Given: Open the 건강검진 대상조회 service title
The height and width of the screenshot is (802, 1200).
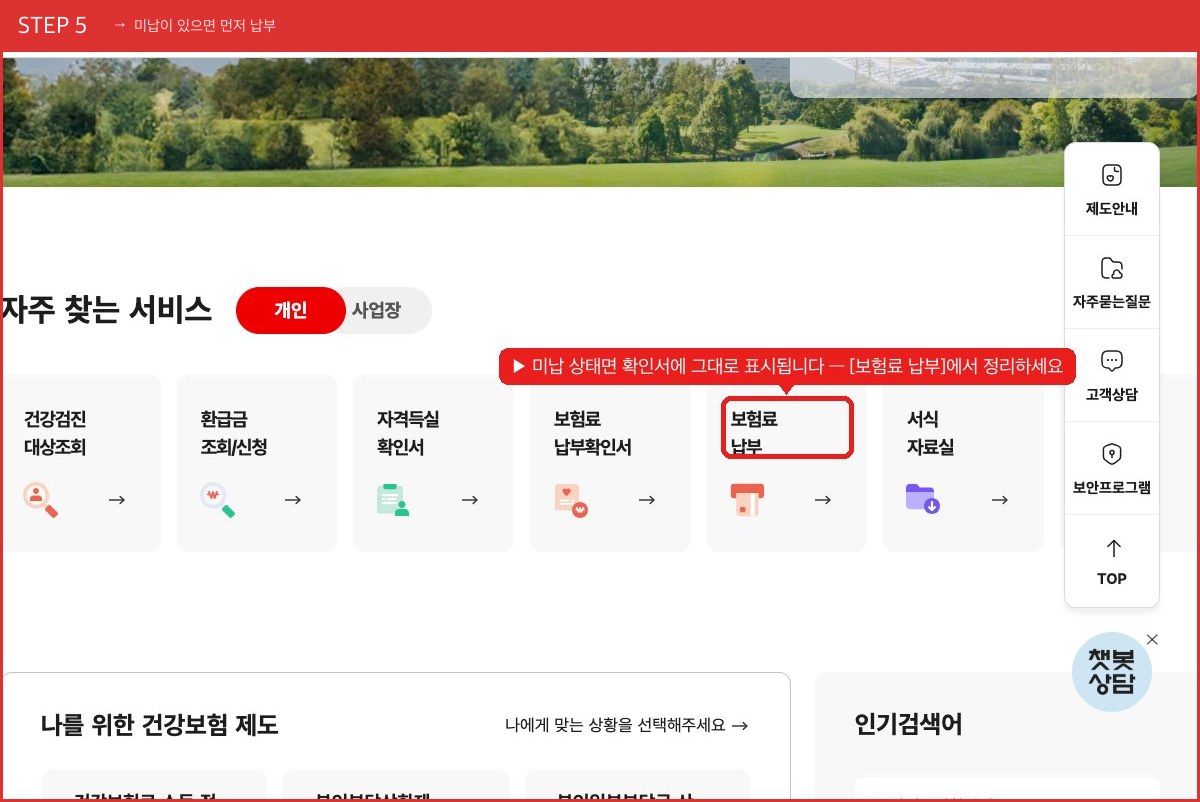Looking at the screenshot, I should click(x=55, y=433).
